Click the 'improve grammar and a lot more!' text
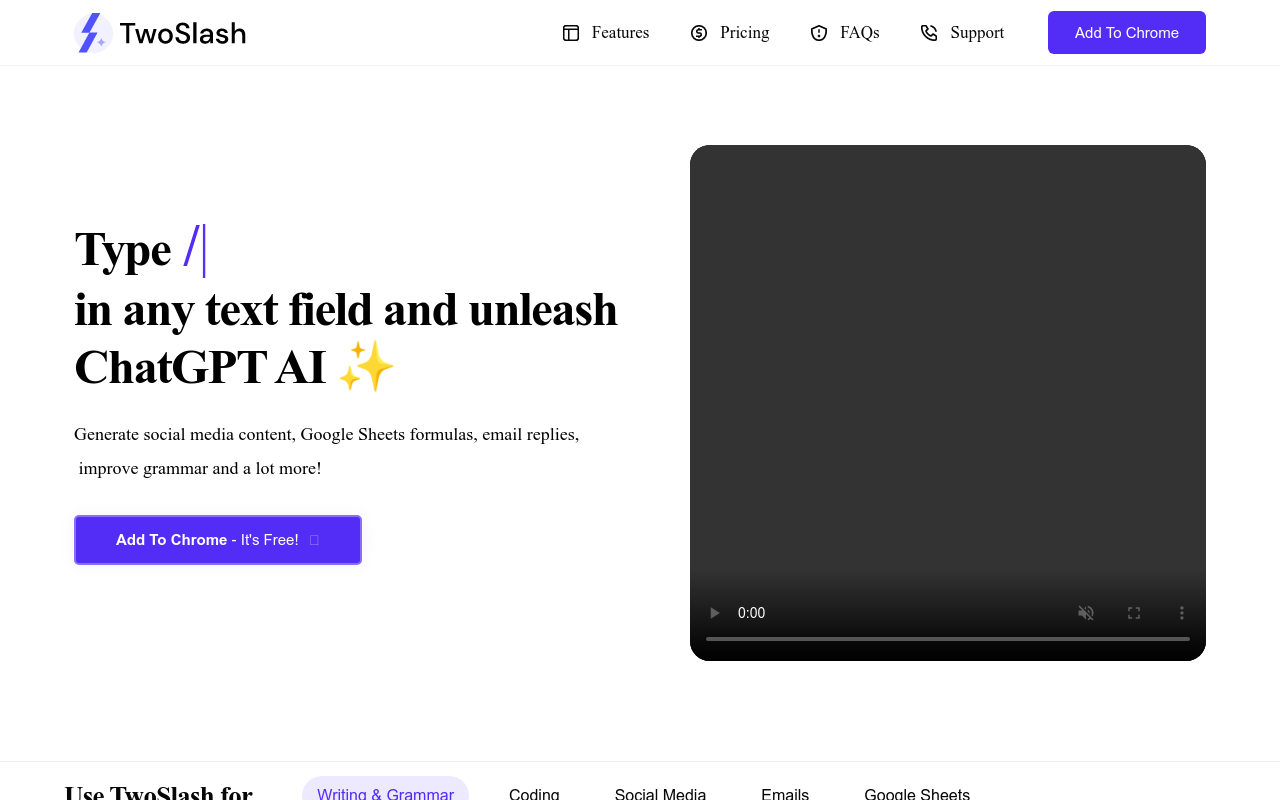 click(200, 468)
